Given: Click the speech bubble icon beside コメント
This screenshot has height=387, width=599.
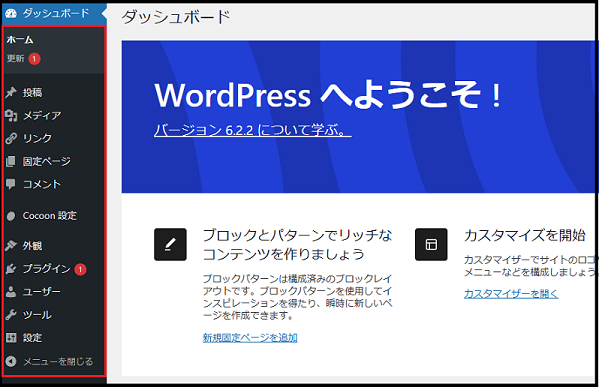Looking at the screenshot, I should (x=11, y=184).
